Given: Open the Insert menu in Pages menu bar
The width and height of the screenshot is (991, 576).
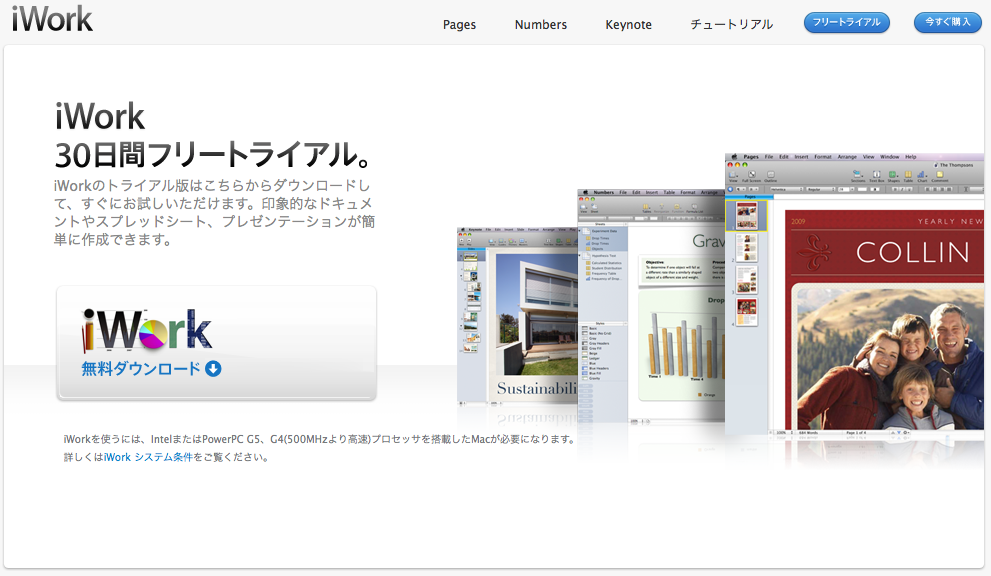Looking at the screenshot, I should coord(801,157).
